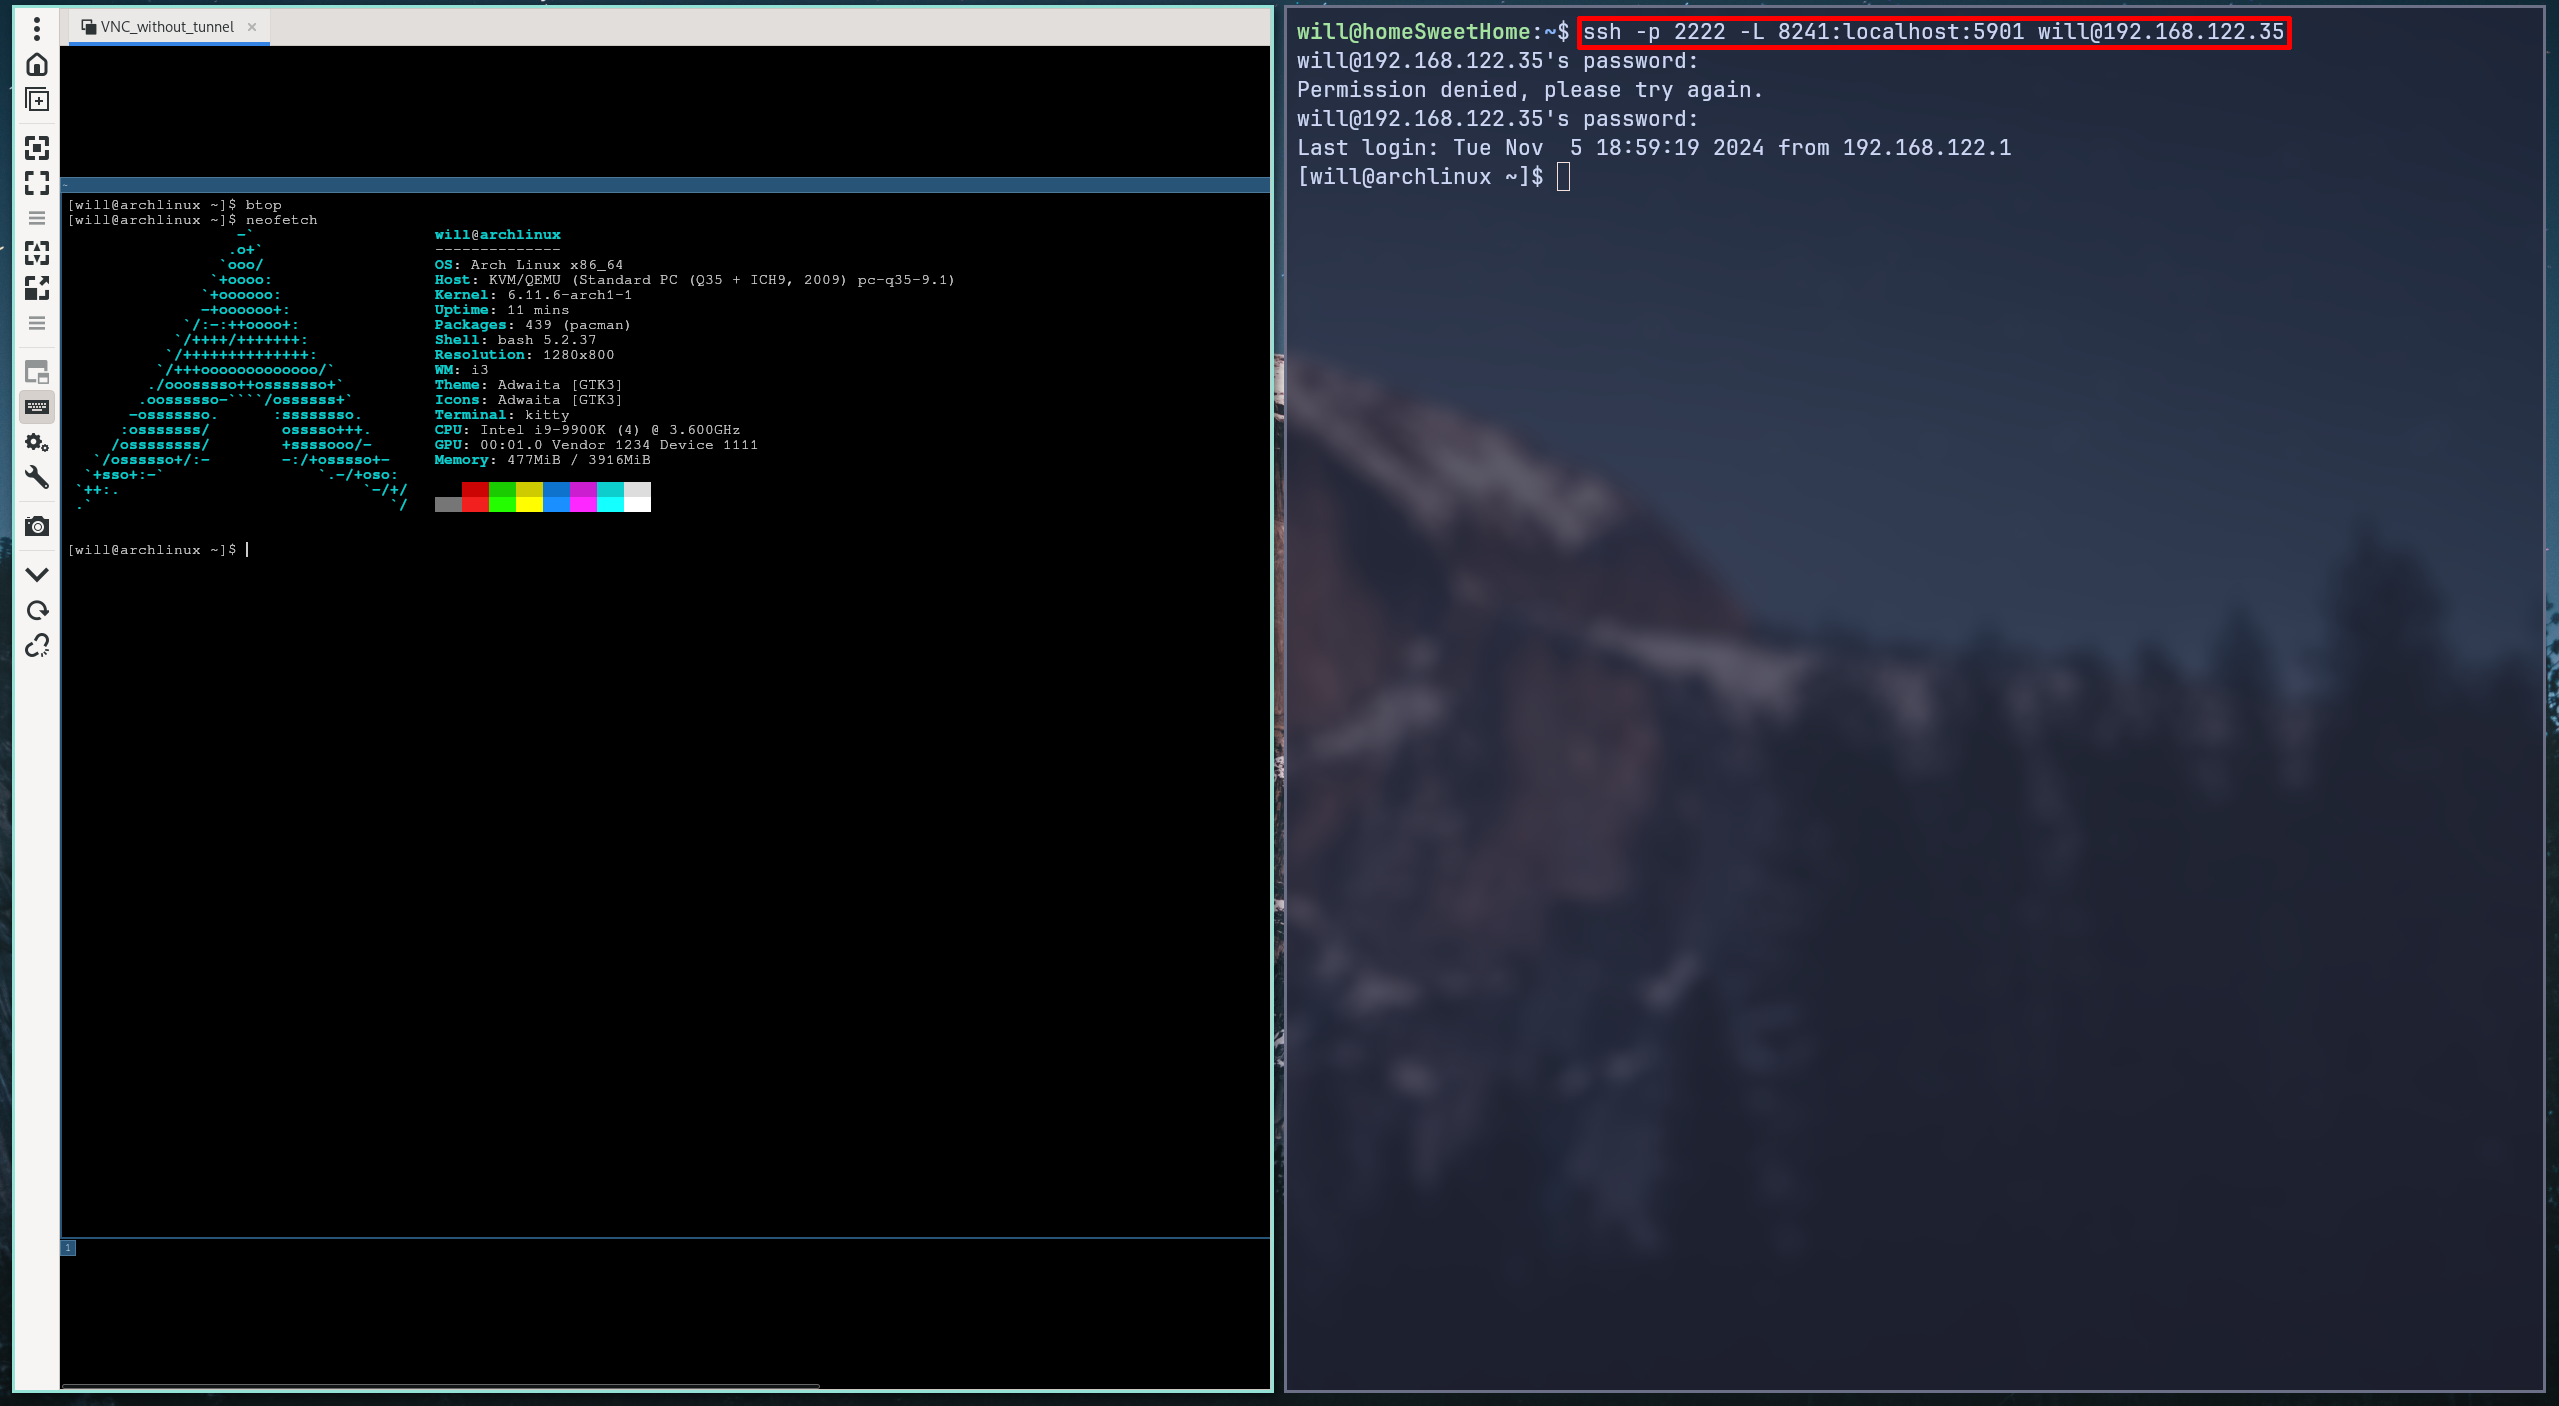This screenshot has width=2559, height=1406.
Task: Click the neofetch color palette strip
Action: point(544,497)
